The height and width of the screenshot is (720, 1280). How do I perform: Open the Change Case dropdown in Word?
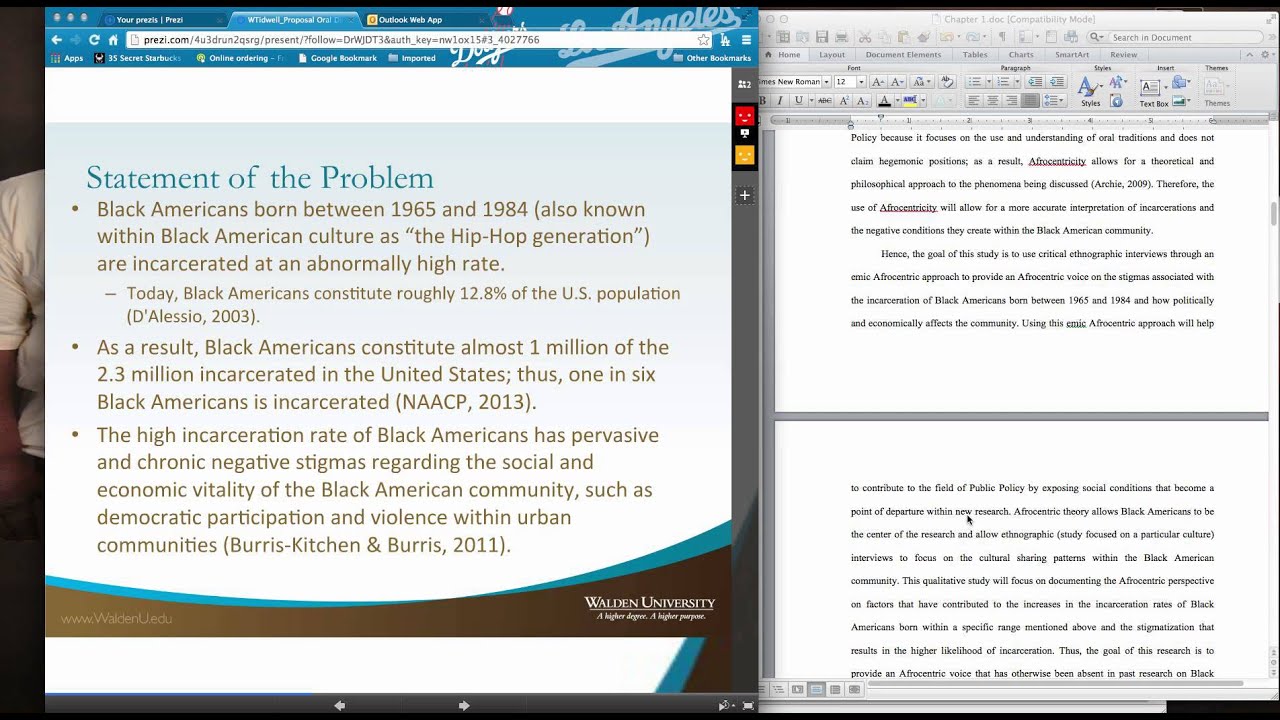921,82
